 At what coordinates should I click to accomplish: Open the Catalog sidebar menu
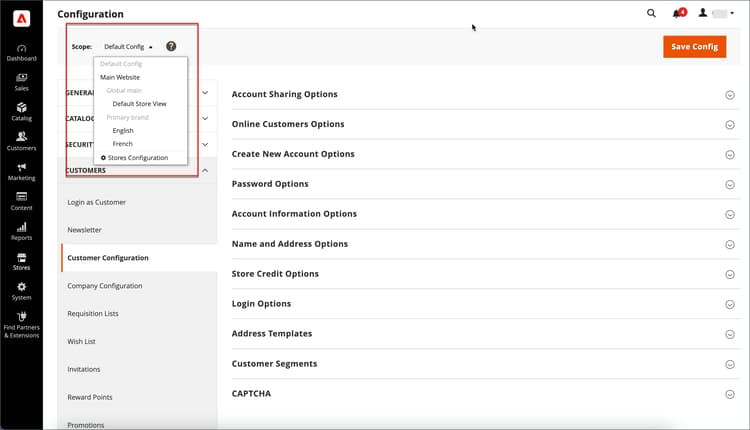tap(22, 112)
